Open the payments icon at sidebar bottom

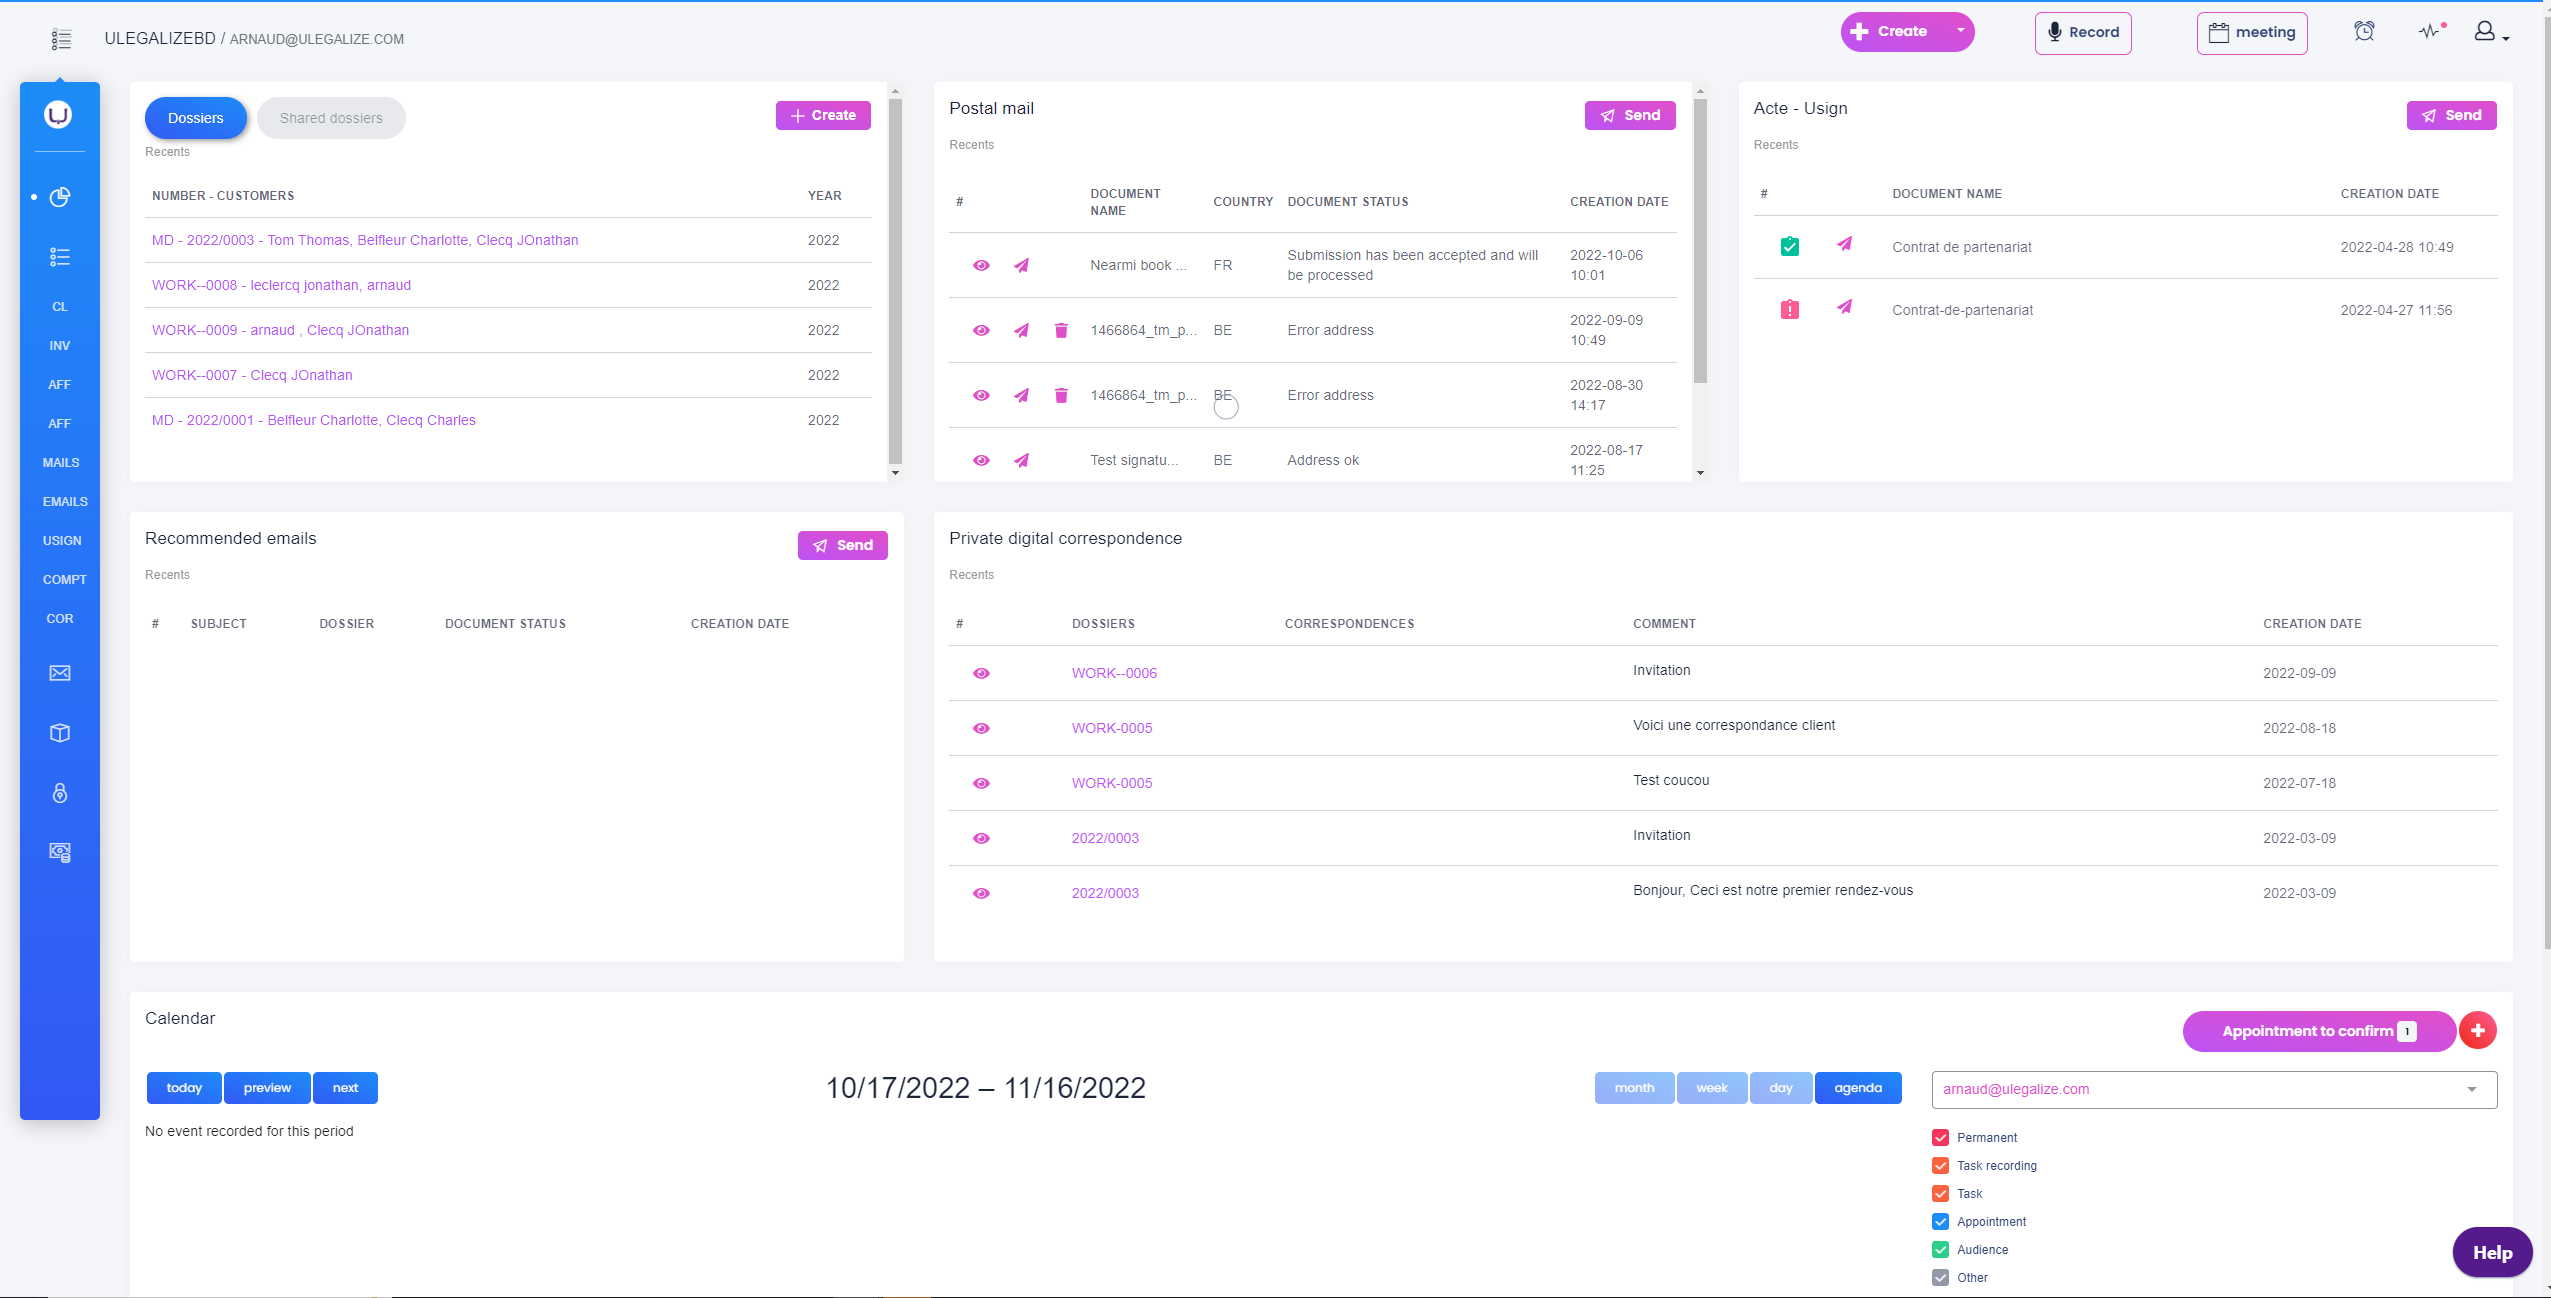pyautogui.click(x=60, y=852)
